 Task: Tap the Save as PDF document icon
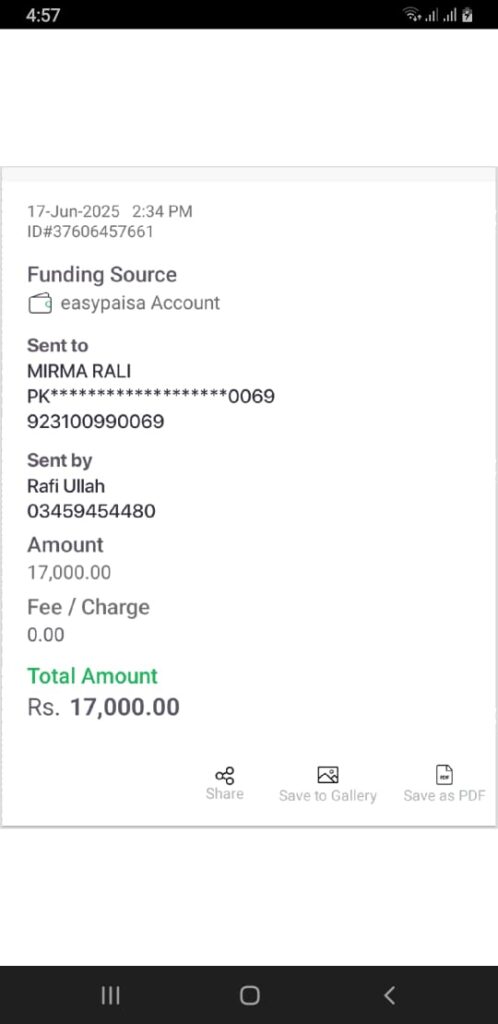click(444, 775)
